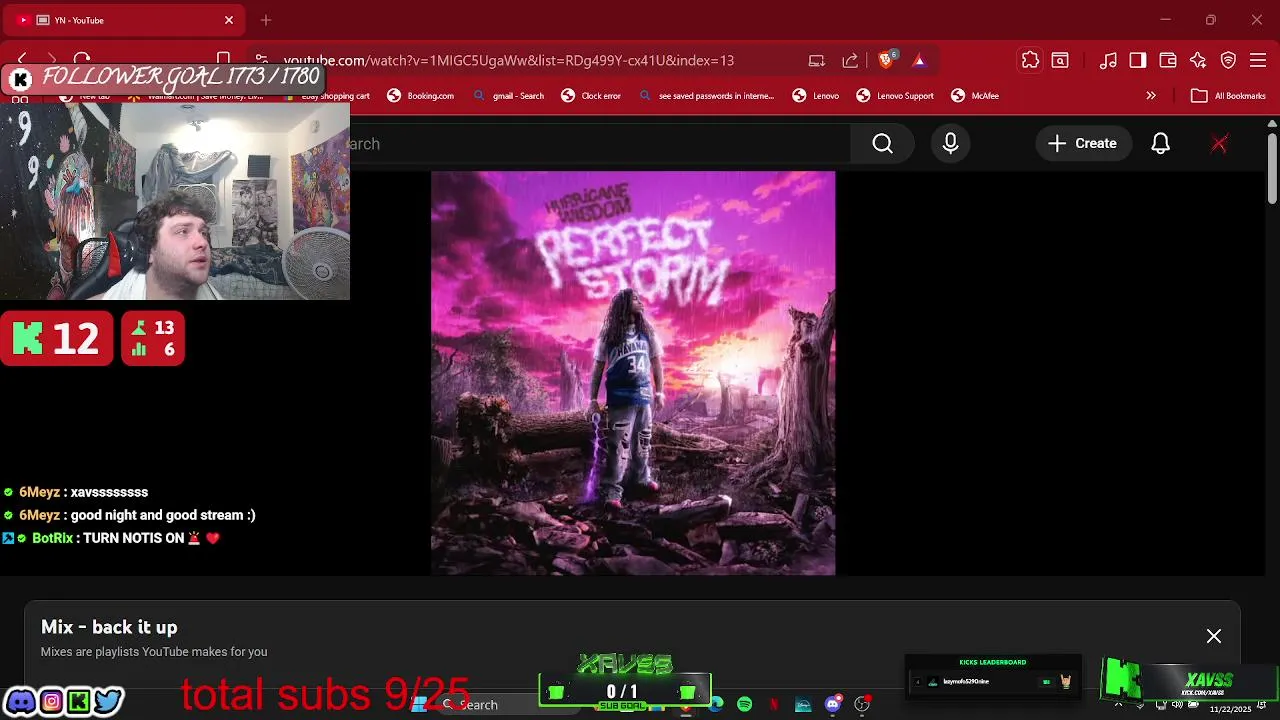The image size is (1280, 720).
Task: Click the YouTube search magnifier button
Action: coord(882,143)
